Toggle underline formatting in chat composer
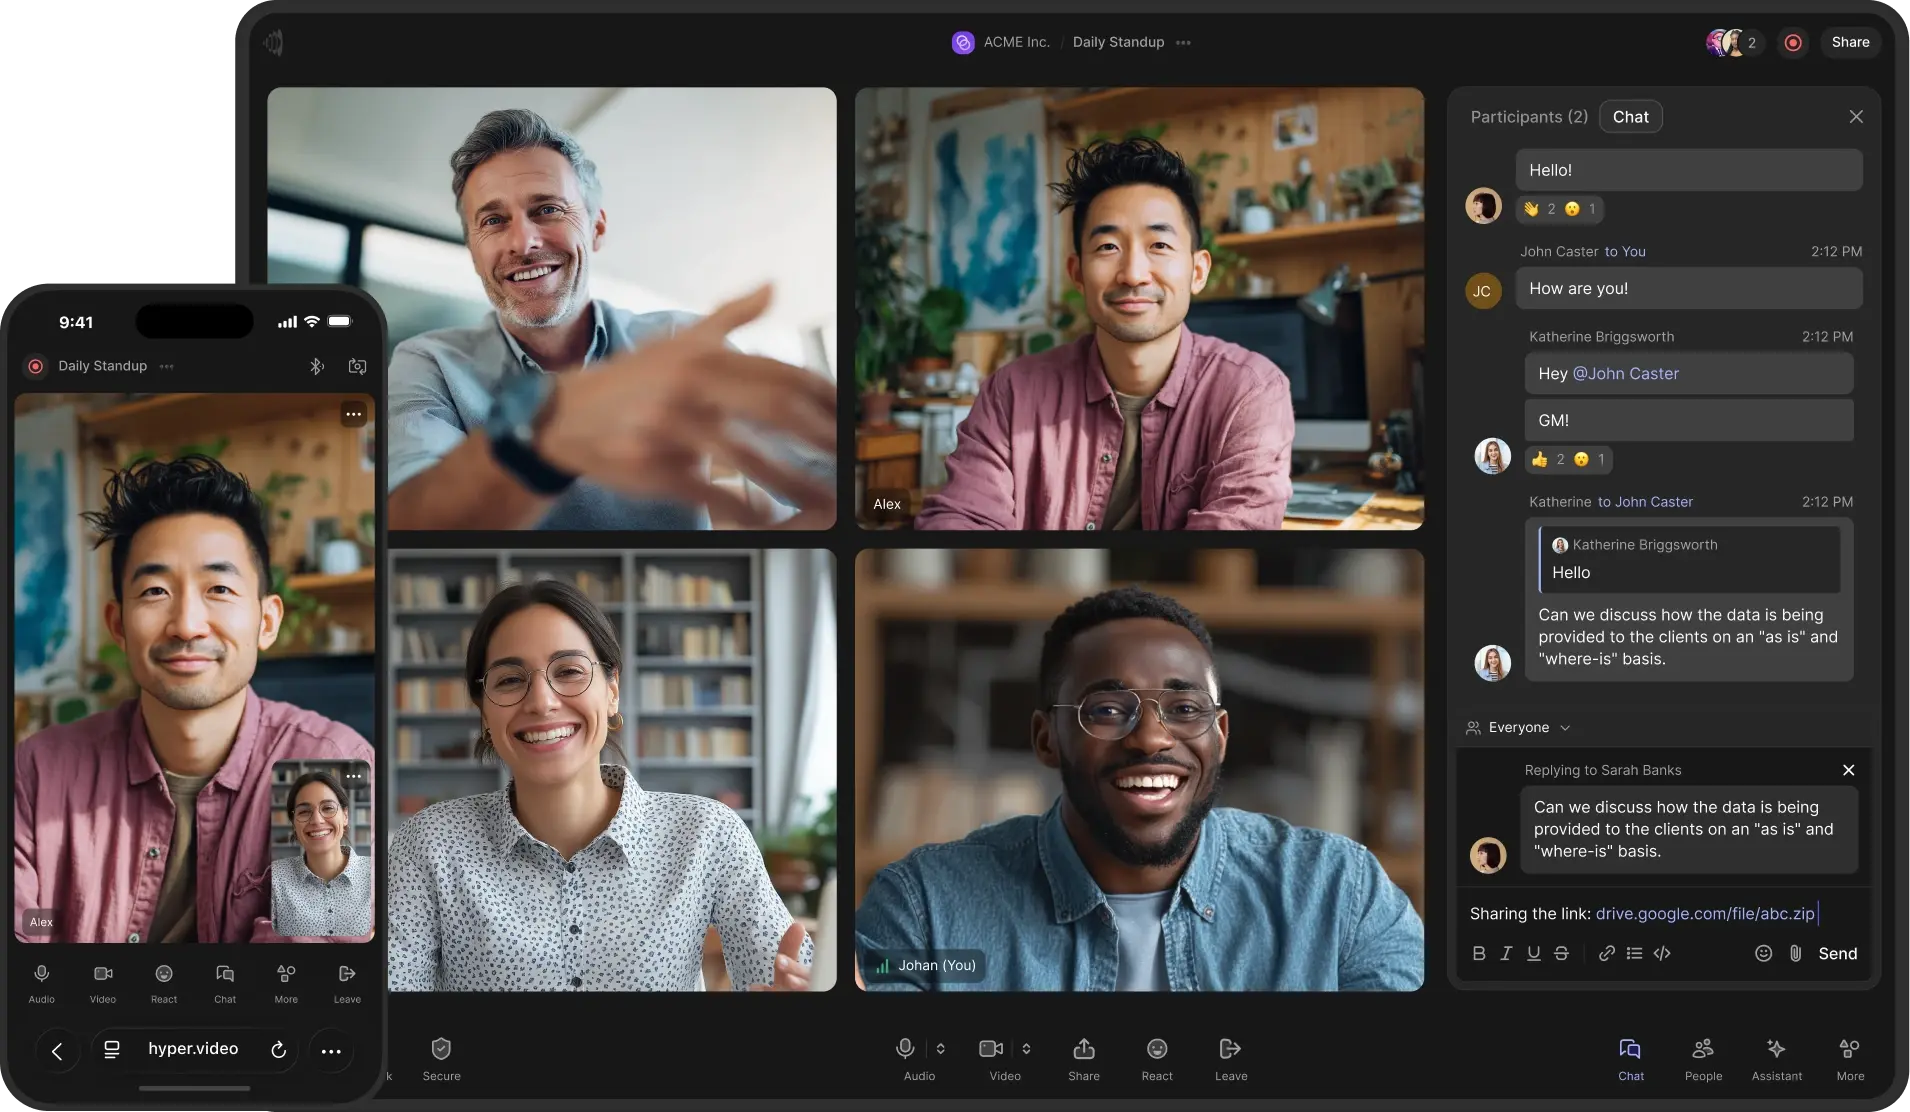Image resolution: width=1910 pixels, height=1112 pixels. [1533, 953]
